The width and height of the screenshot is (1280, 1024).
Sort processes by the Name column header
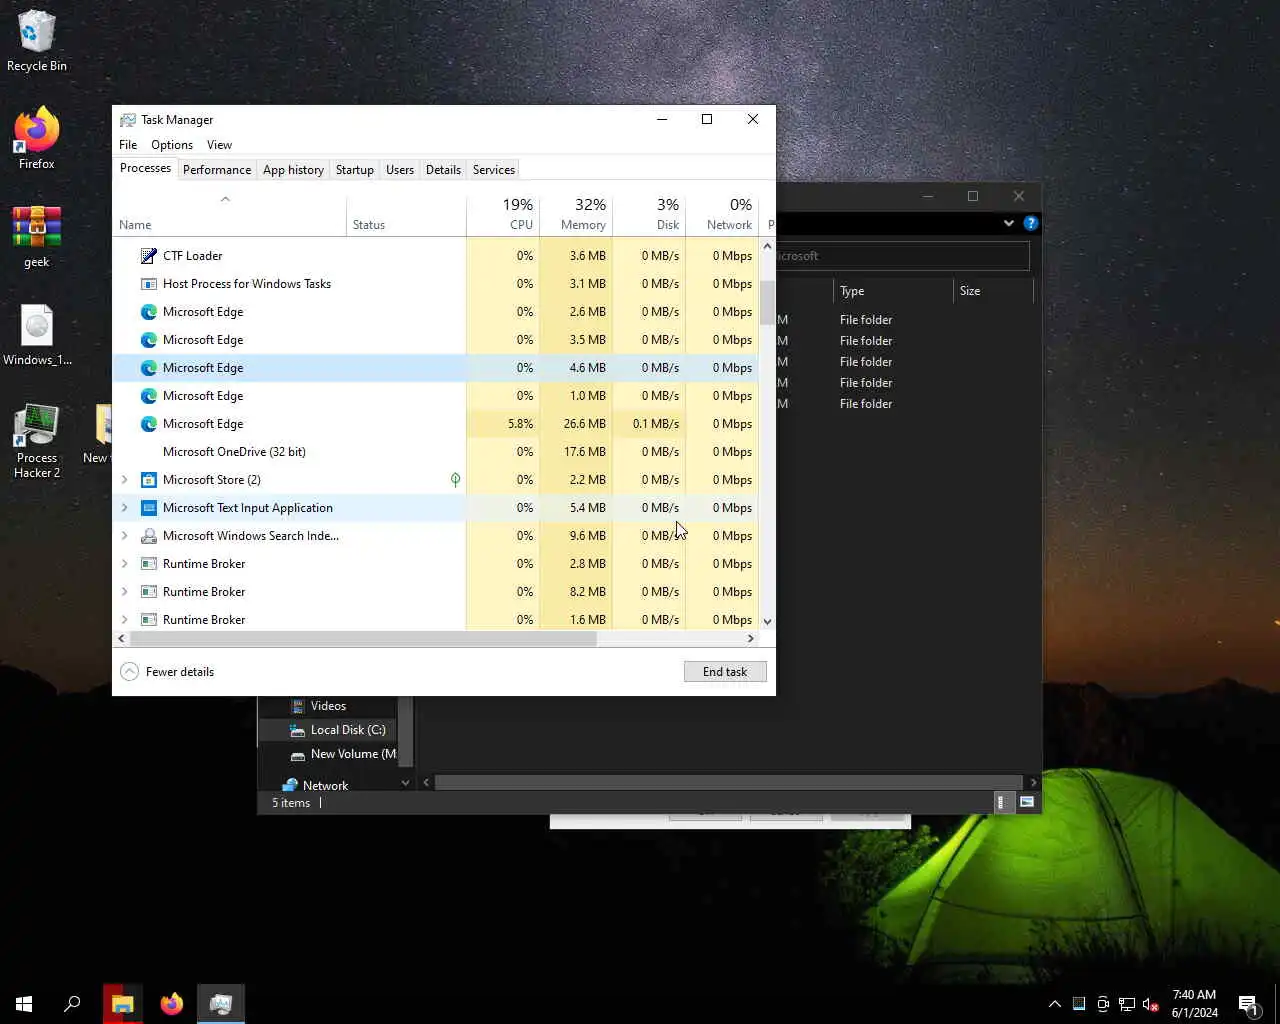pos(229,214)
